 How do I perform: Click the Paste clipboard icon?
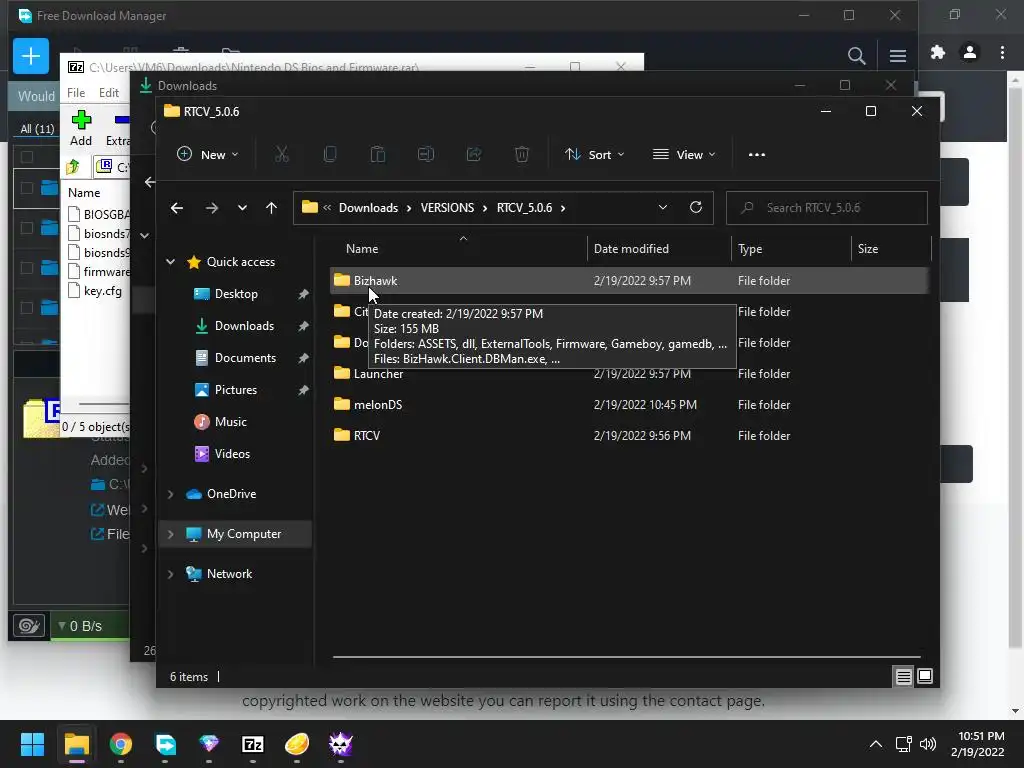pos(377,155)
